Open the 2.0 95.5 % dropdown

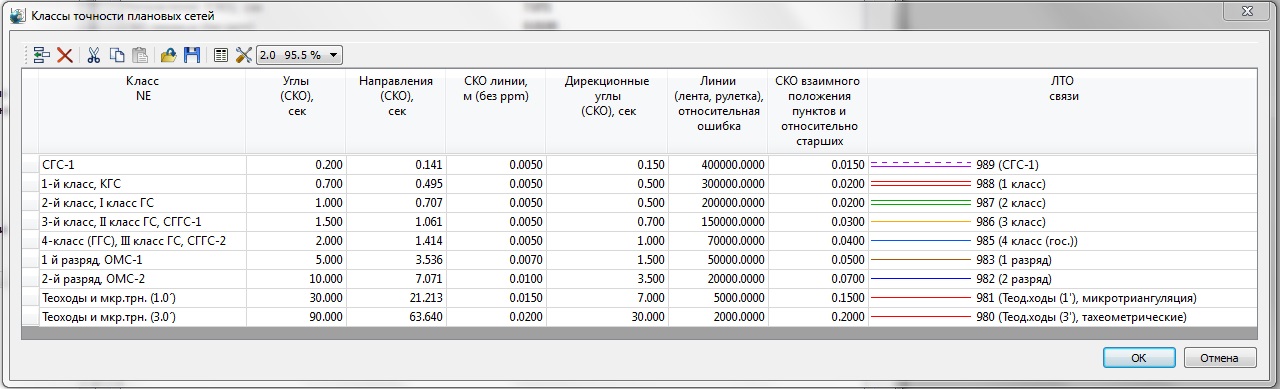pos(300,55)
